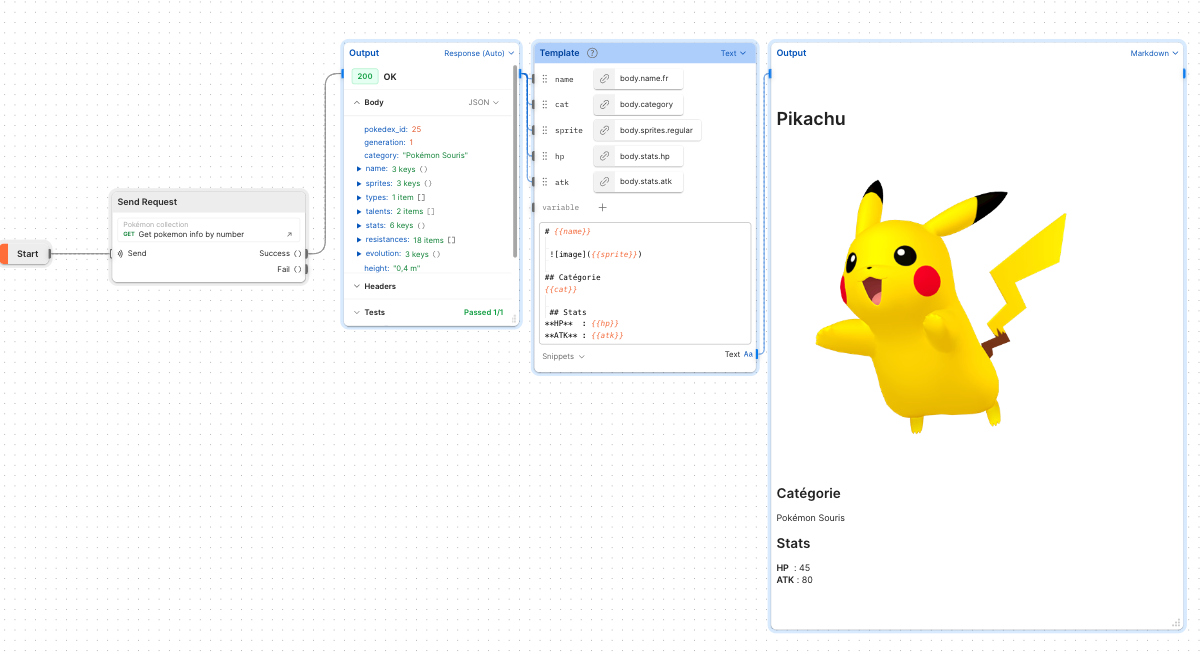Click pokedex_id value 25
This screenshot has height=654, width=1204.
click(416, 129)
